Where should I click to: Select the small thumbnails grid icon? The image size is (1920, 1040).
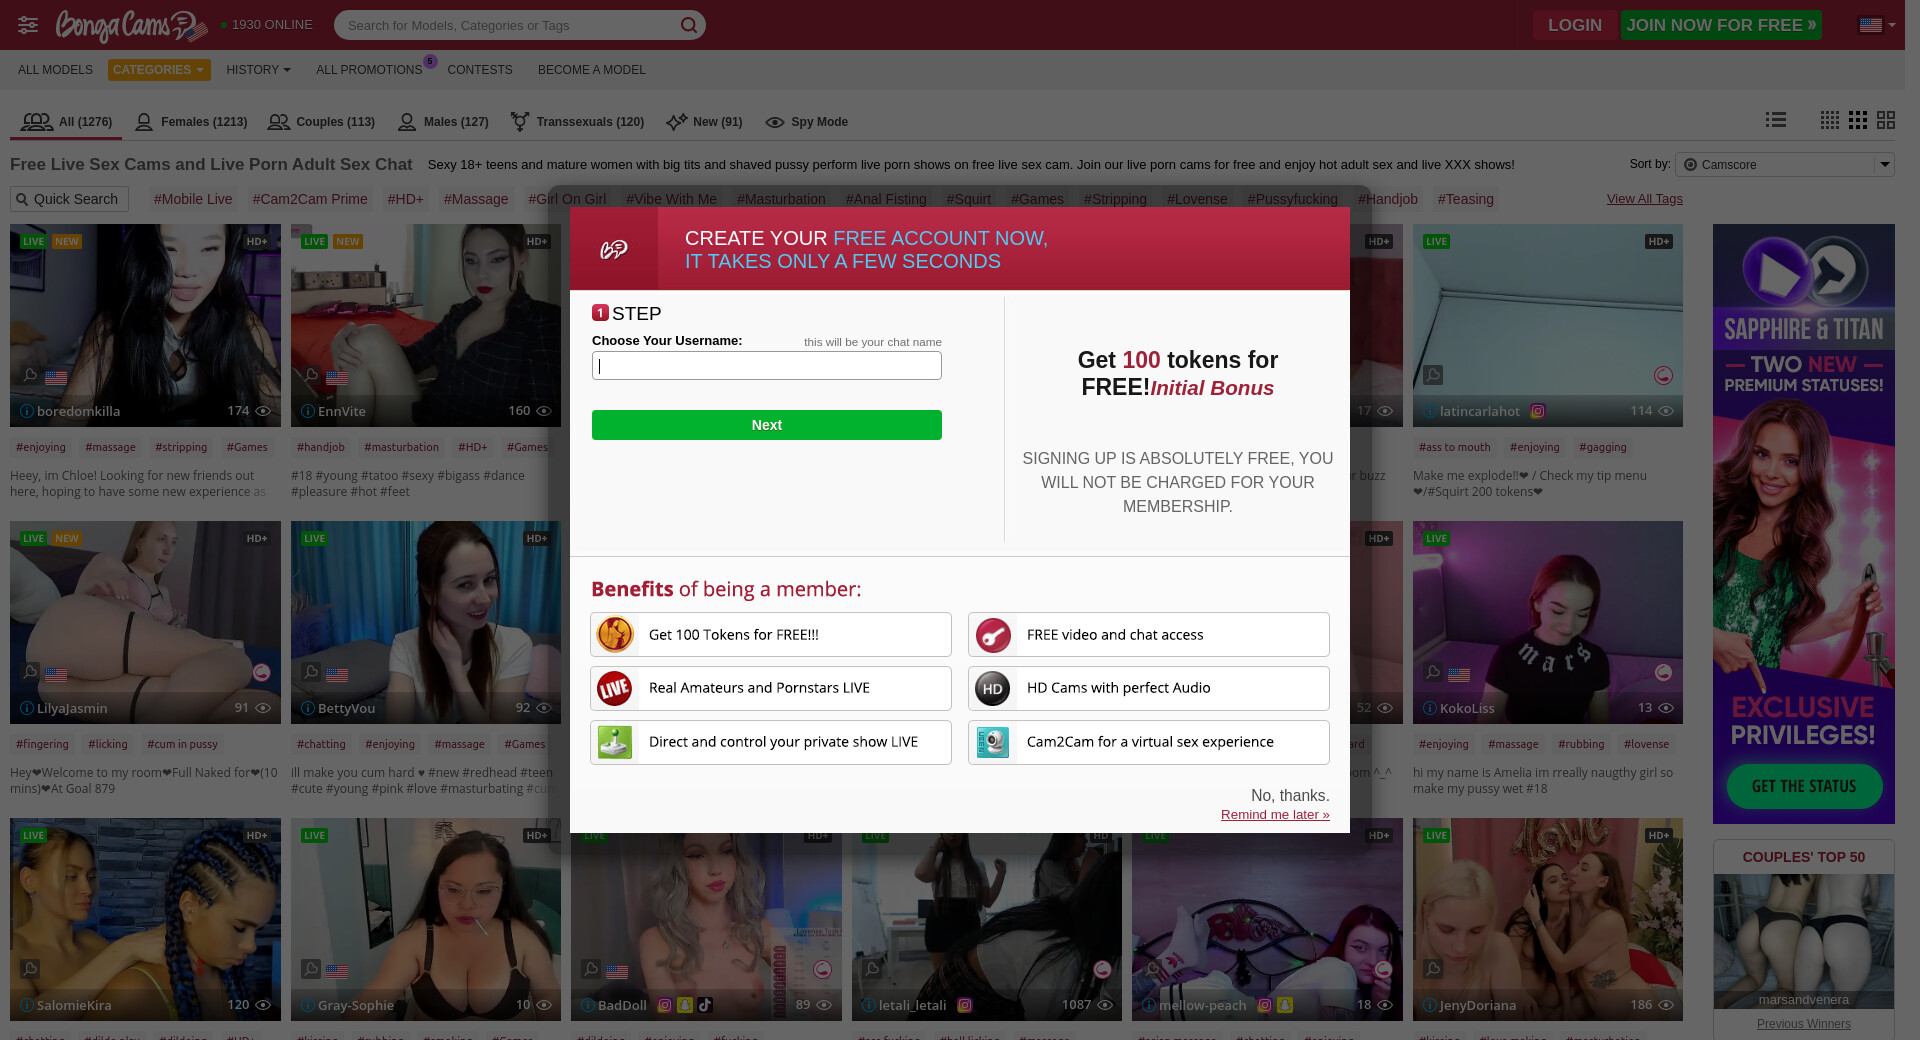(1829, 120)
